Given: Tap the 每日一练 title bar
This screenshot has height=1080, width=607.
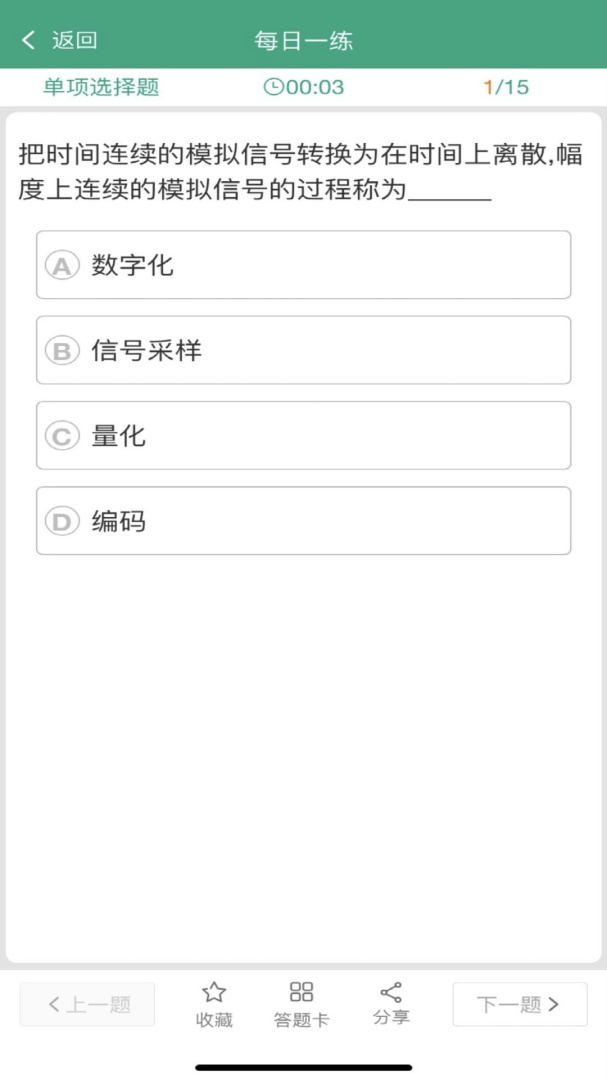Looking at the screenshot, I should tap(303, 38).
